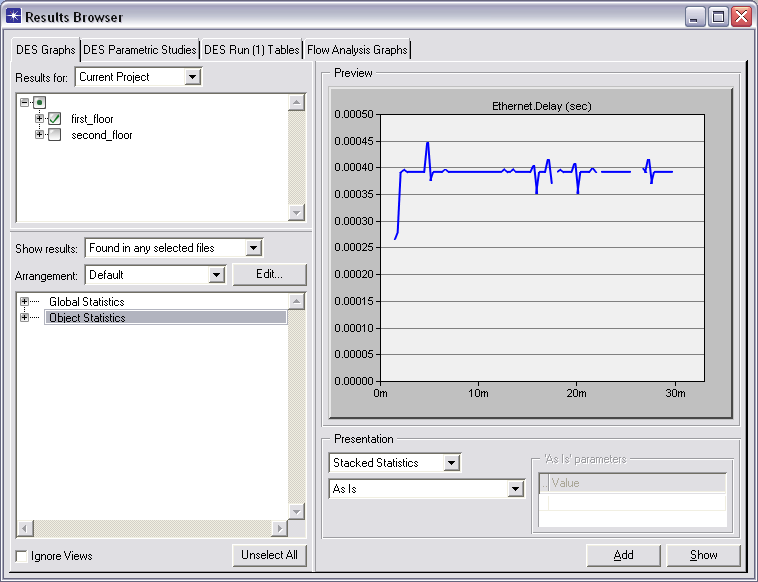Click the Unselect All button
The width and height of the screenshot is (758, 582).
tap(269, 556)
